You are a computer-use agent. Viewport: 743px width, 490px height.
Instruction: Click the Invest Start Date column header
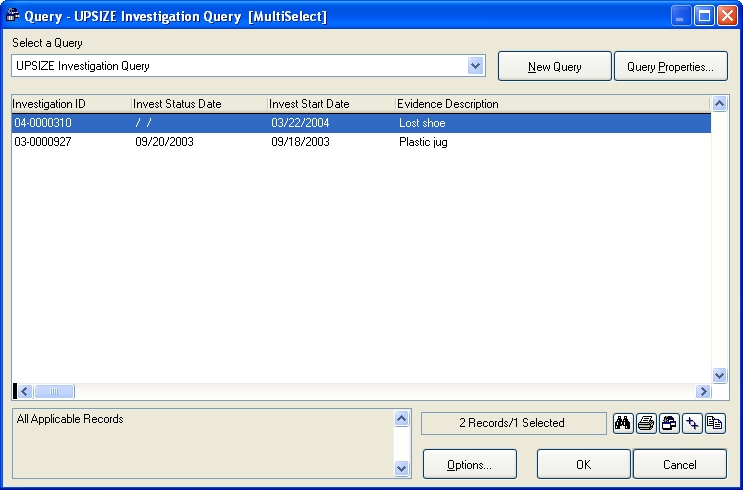[332, 104]
